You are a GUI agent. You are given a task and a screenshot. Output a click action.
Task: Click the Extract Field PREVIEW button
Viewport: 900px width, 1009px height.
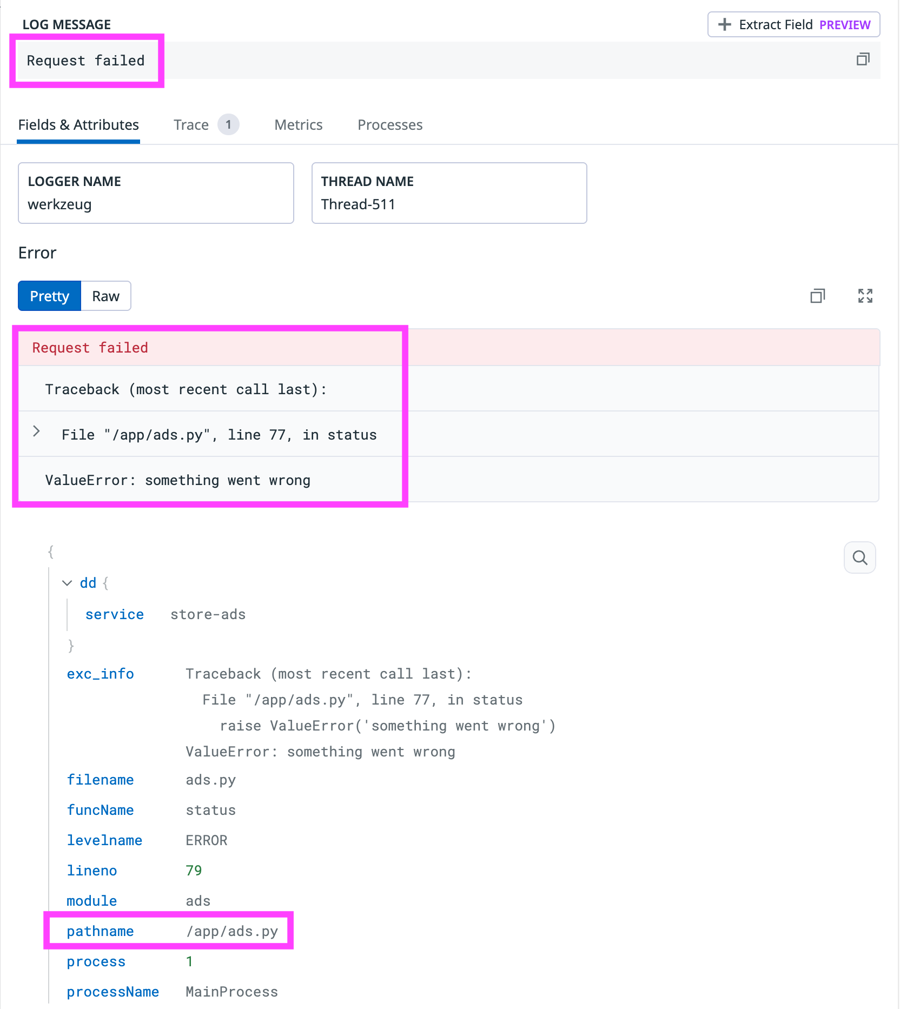pyautogui.click(x=794, y=24)
